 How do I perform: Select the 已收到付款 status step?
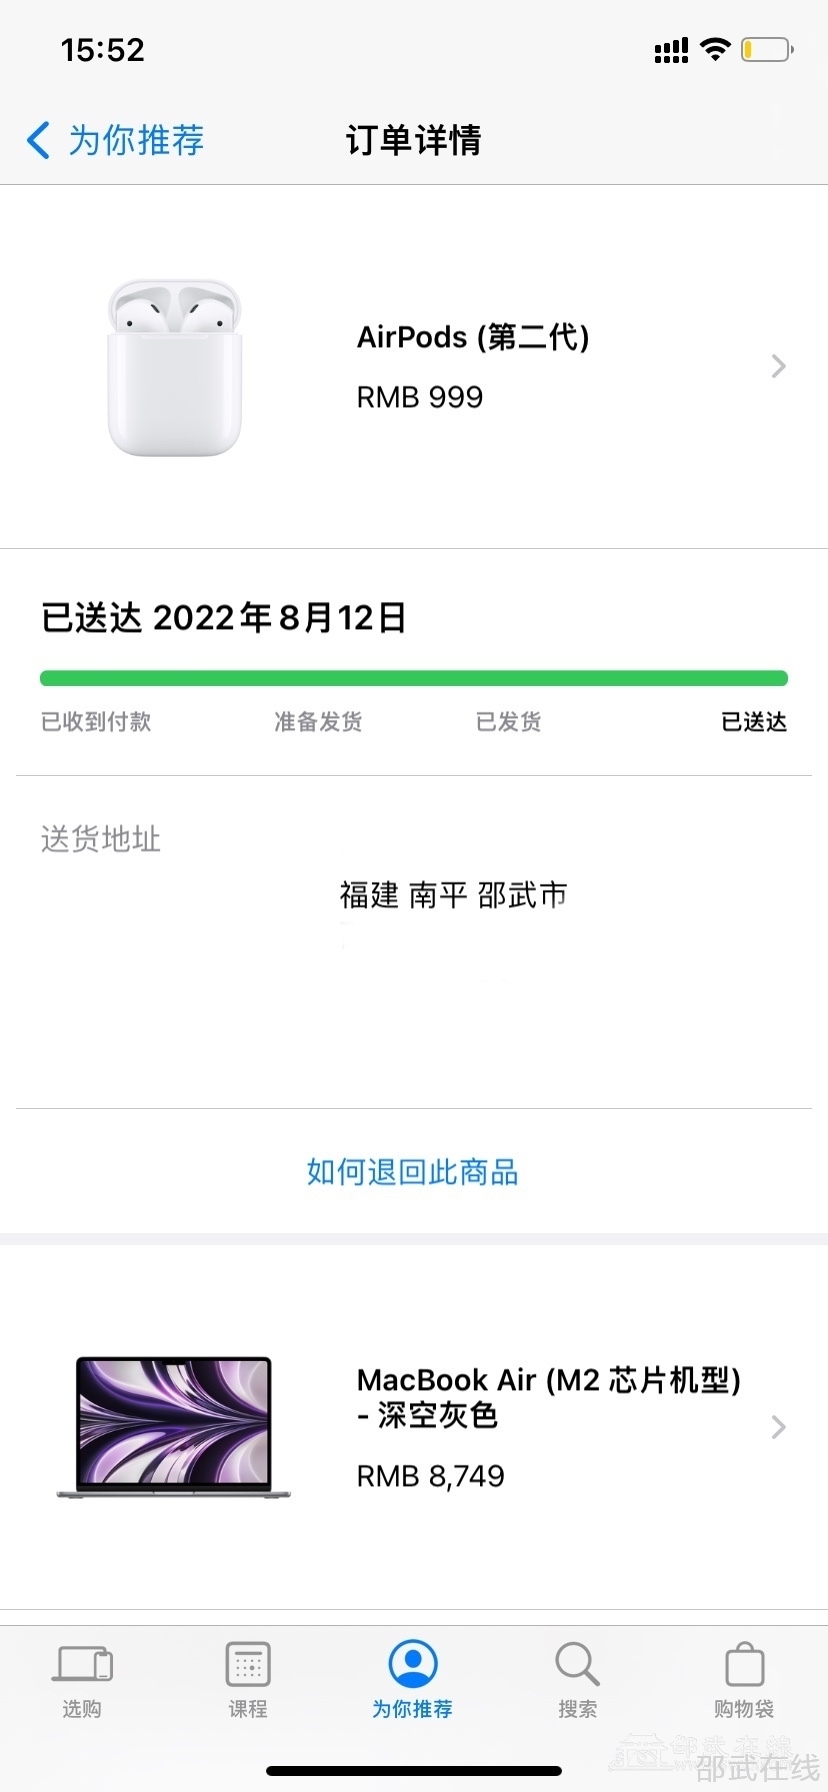[x=95, y=722]
